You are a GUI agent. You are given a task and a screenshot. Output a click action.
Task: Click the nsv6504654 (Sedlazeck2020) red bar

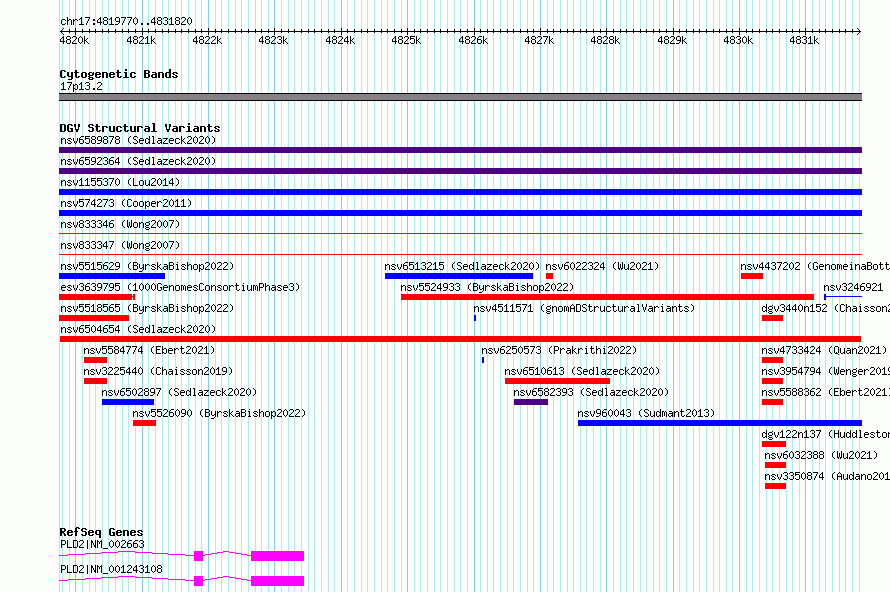pyautogui.click(x=460, y=339)
